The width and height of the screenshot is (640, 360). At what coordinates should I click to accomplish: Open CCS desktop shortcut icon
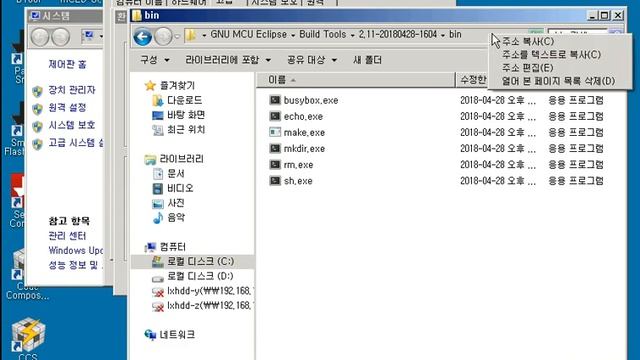28,335
